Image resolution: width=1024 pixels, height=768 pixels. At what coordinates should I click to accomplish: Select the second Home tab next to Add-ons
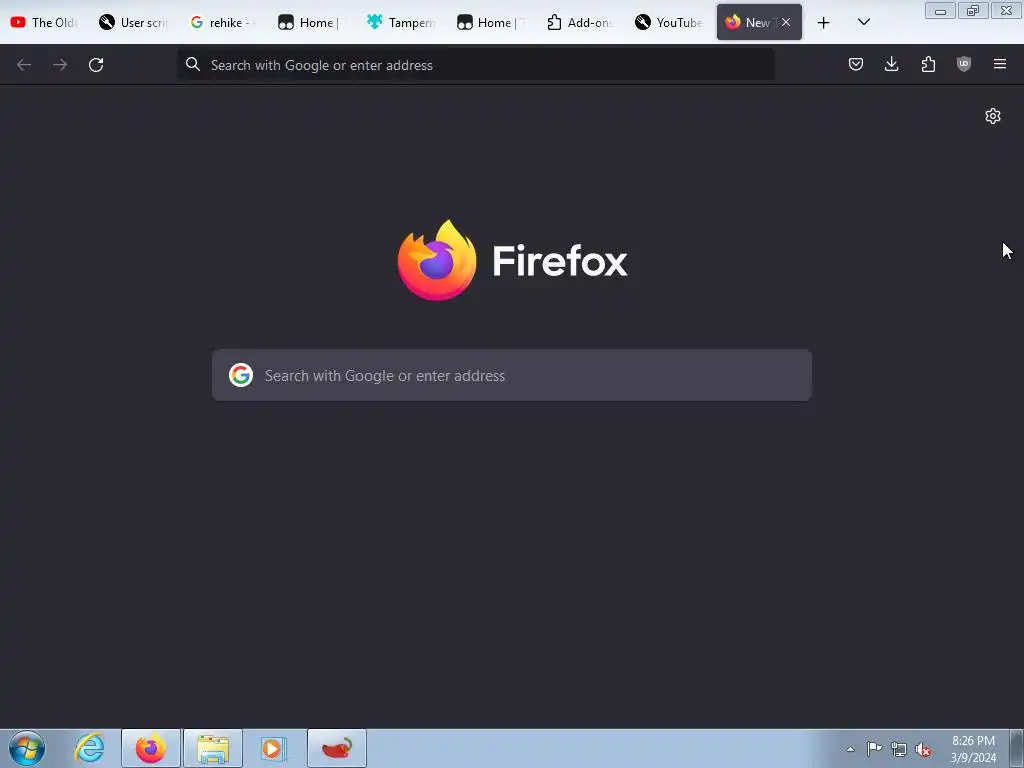coord(491,22)
